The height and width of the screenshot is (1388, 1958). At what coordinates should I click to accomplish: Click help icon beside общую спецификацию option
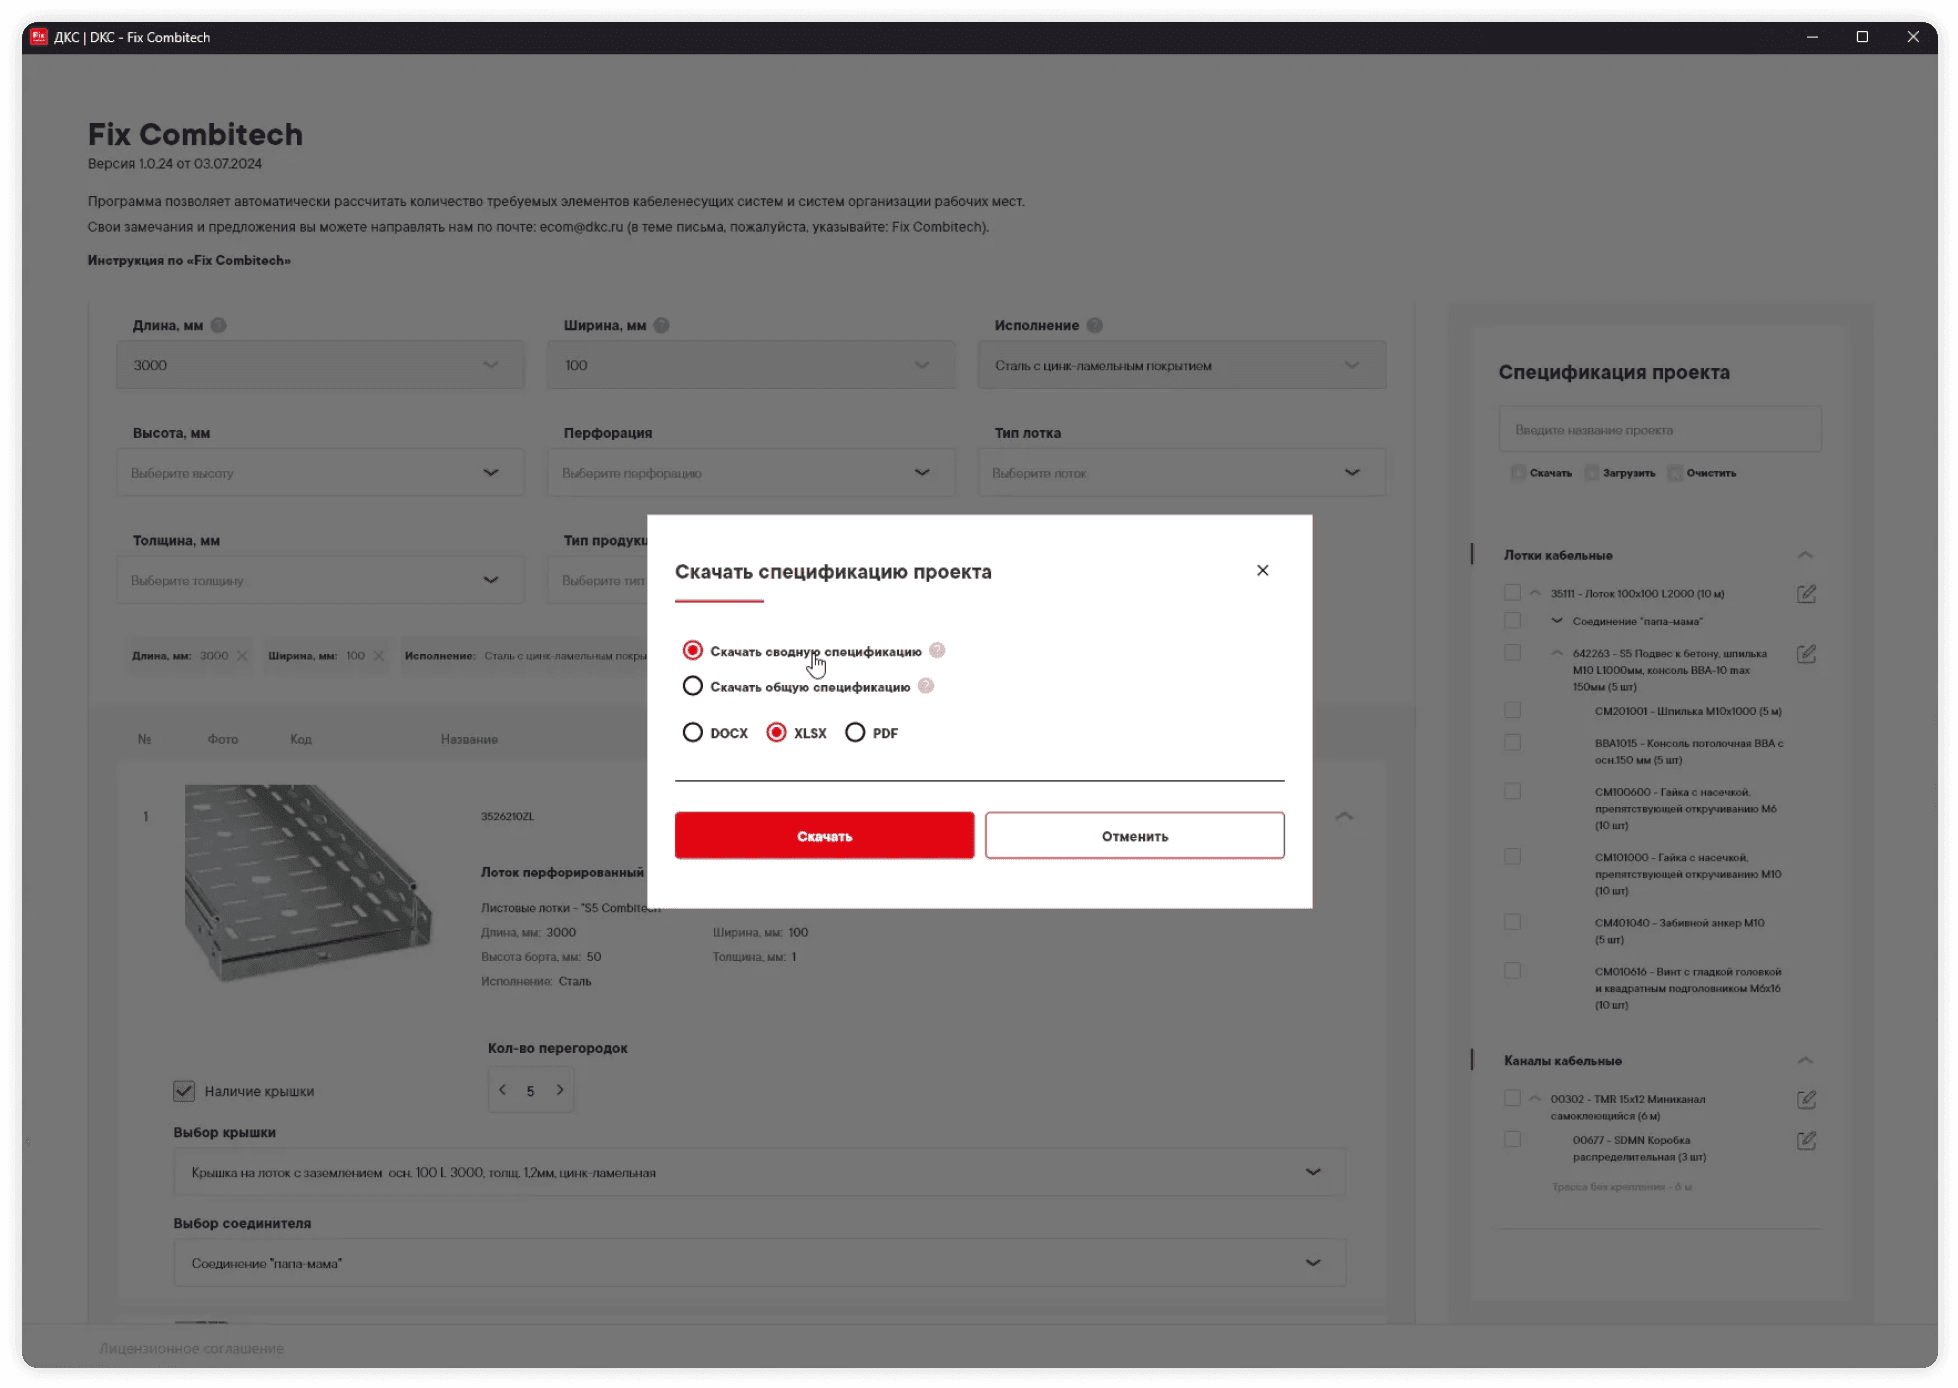(x=926, y=686)
